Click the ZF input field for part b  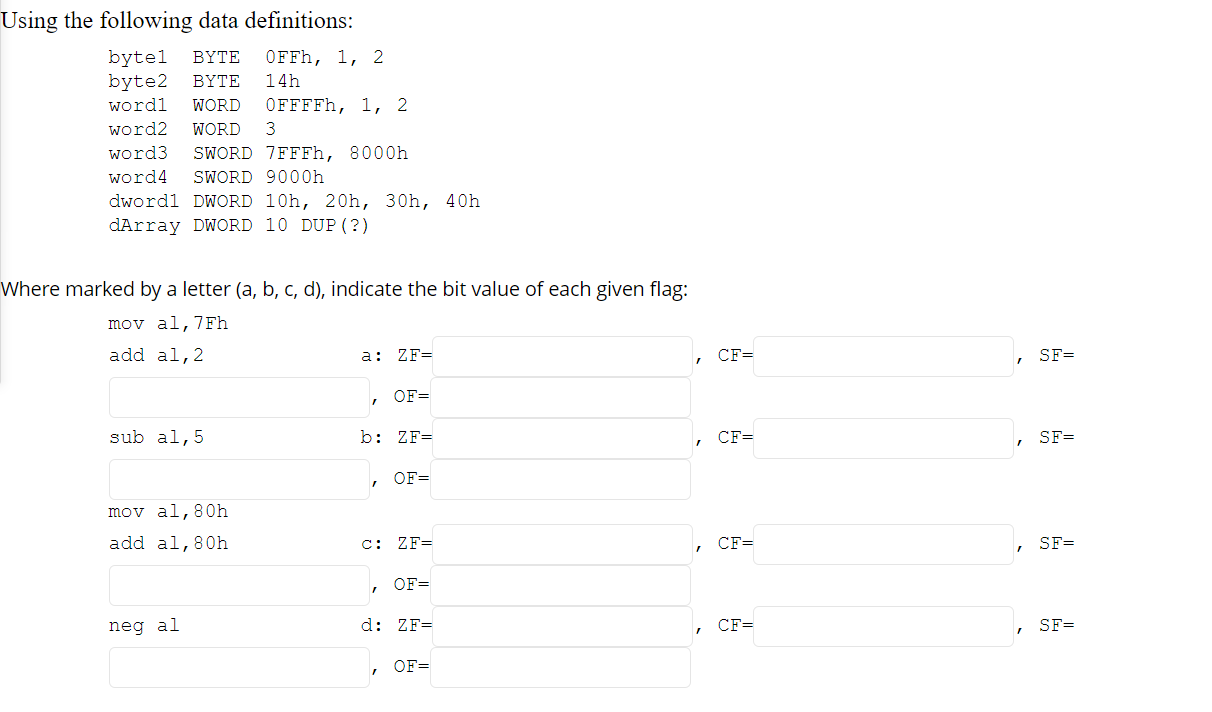(x=561, y=437)
